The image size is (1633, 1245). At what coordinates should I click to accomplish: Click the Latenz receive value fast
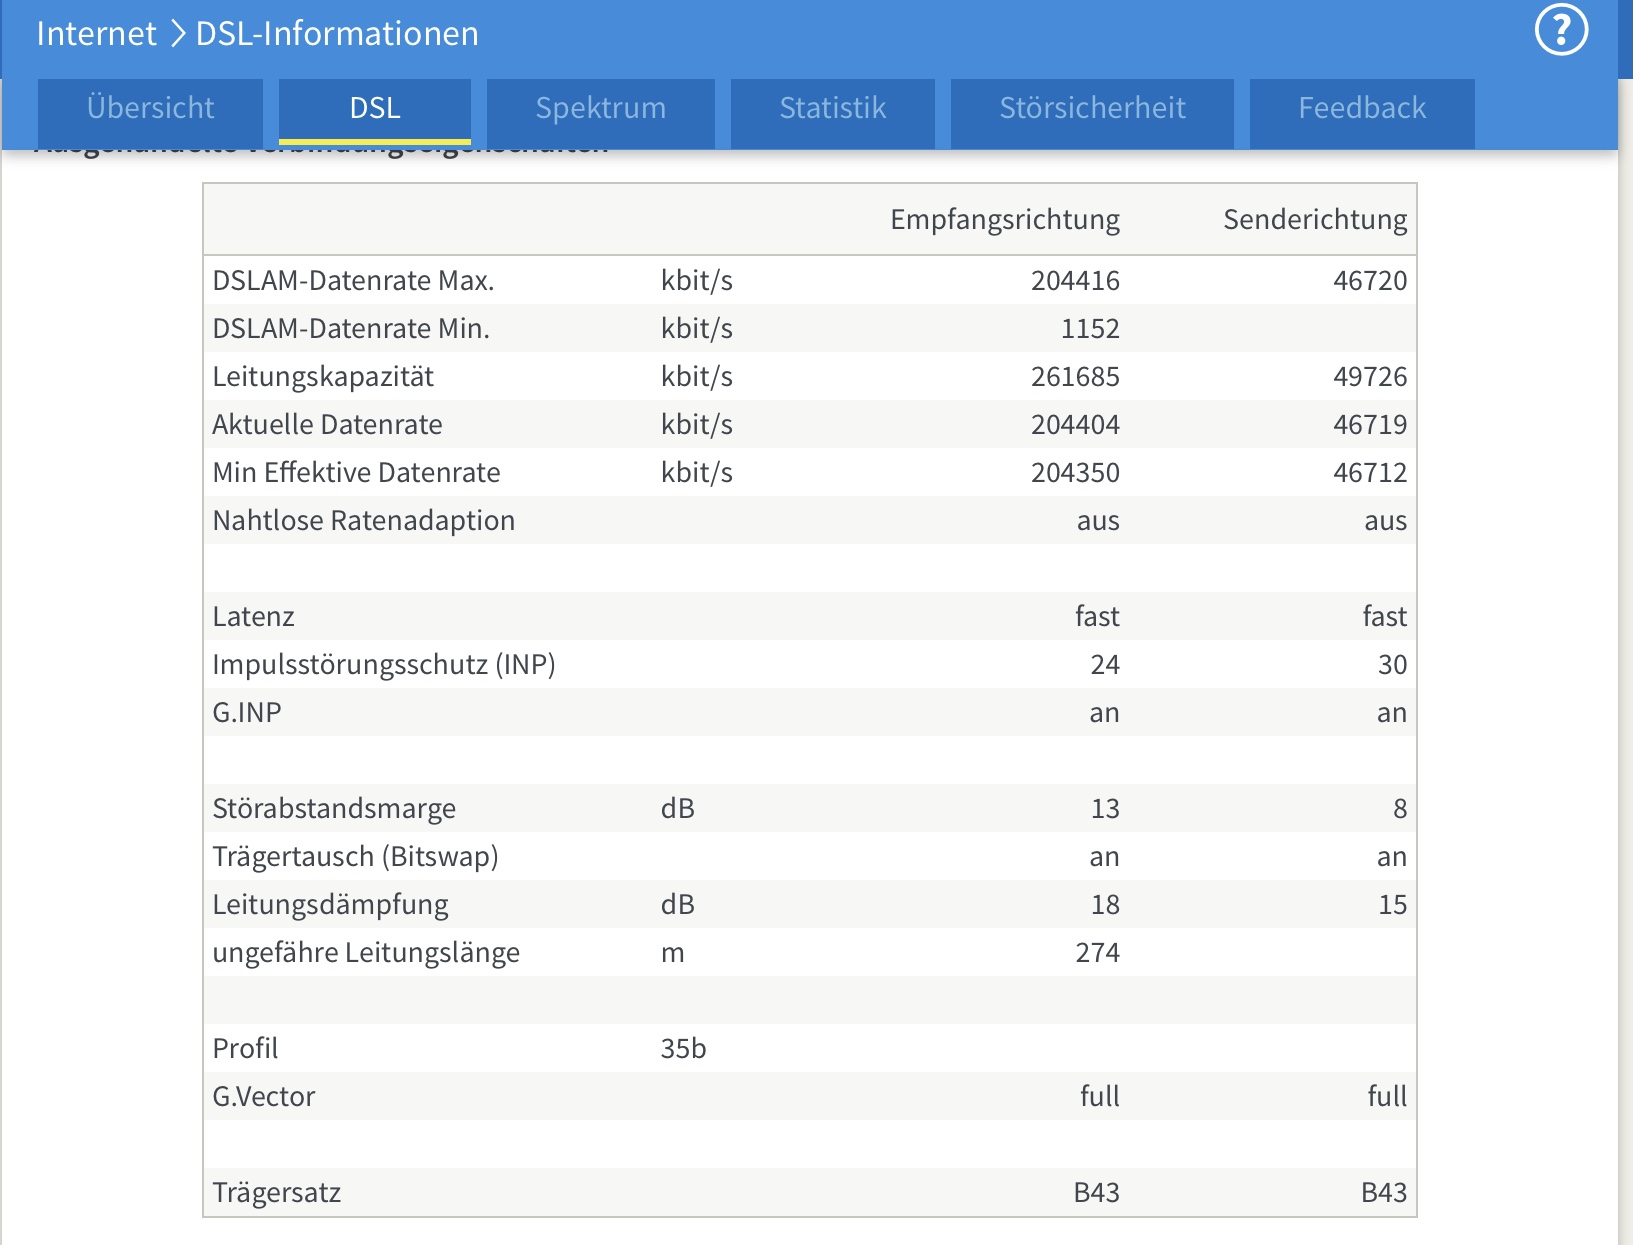[1097, 617]
